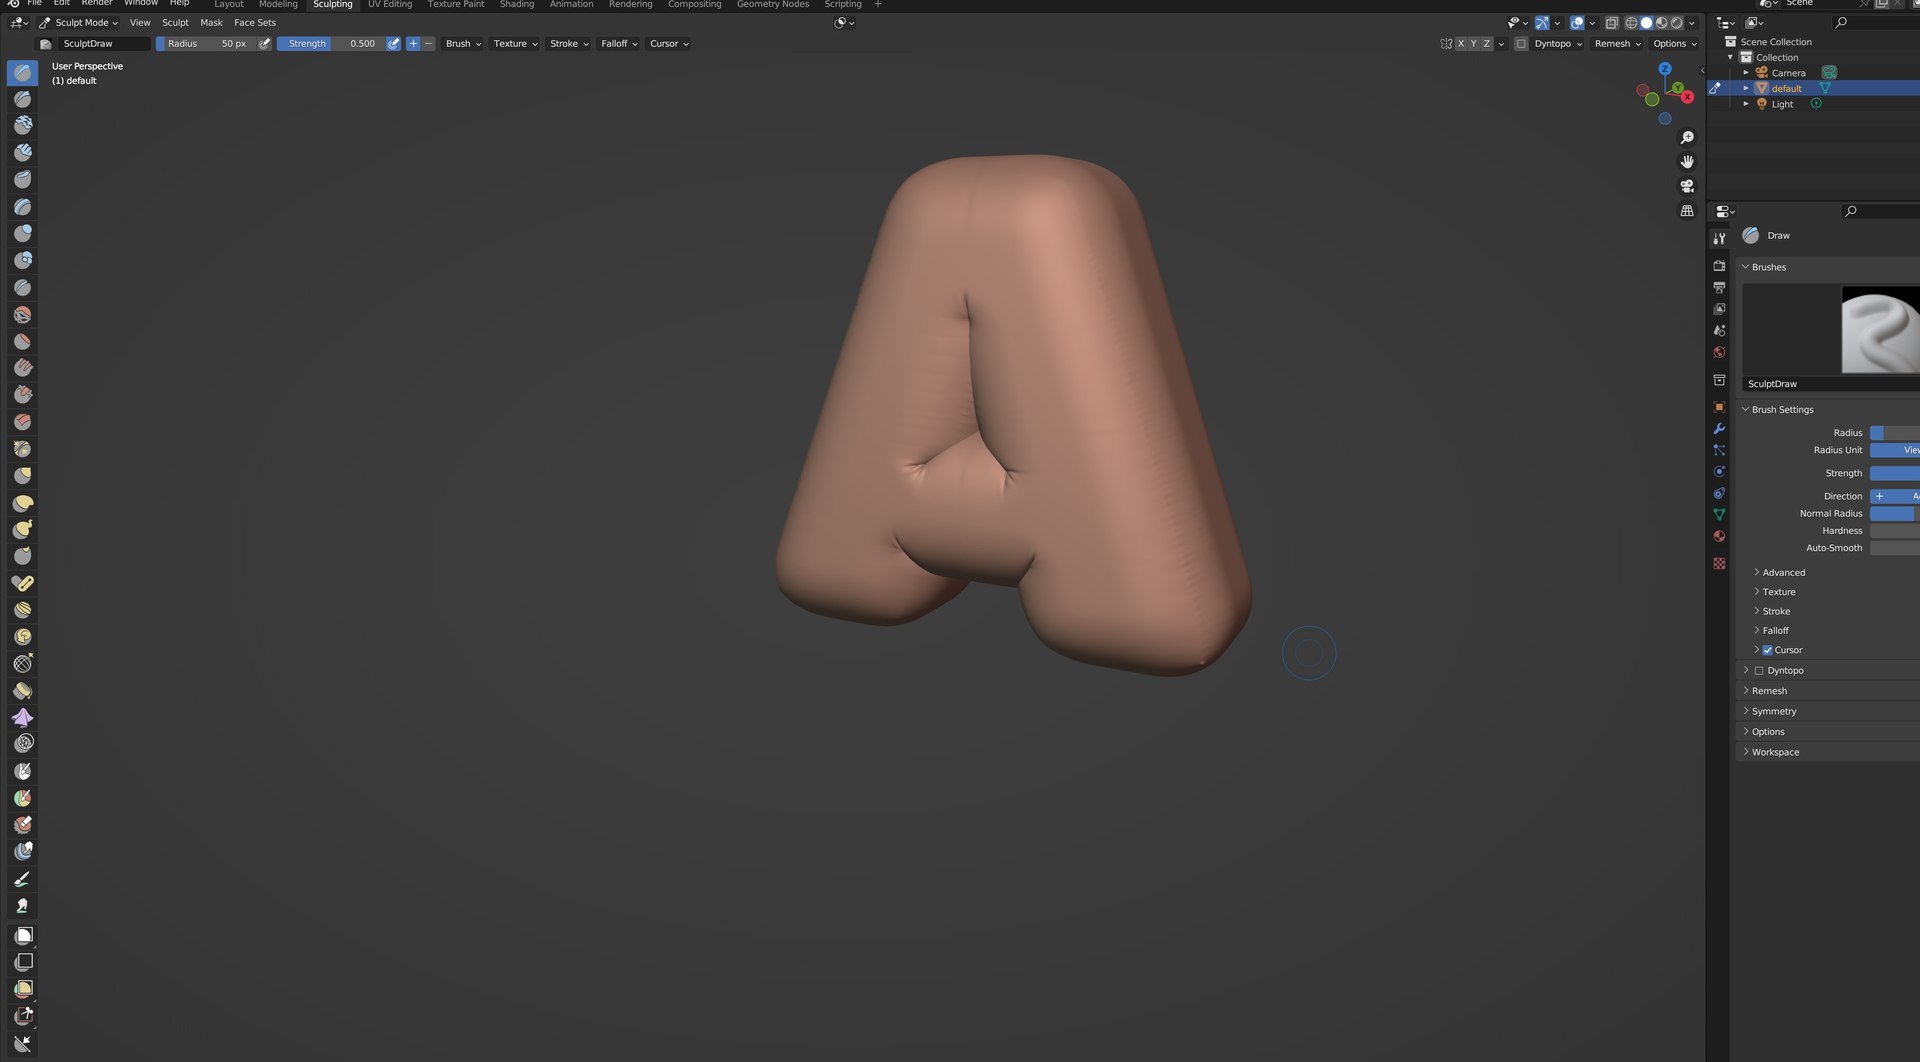Open the Material properties tab
Viewport: 1920px width, 1062px height.
pyautogui.click(x=1719, y=536)
